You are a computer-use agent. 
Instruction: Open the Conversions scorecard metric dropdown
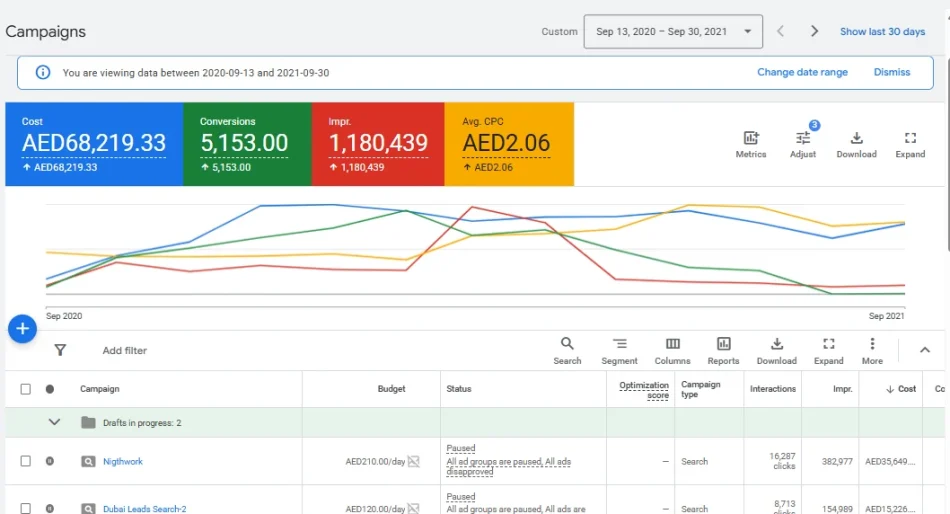point(244,143)
